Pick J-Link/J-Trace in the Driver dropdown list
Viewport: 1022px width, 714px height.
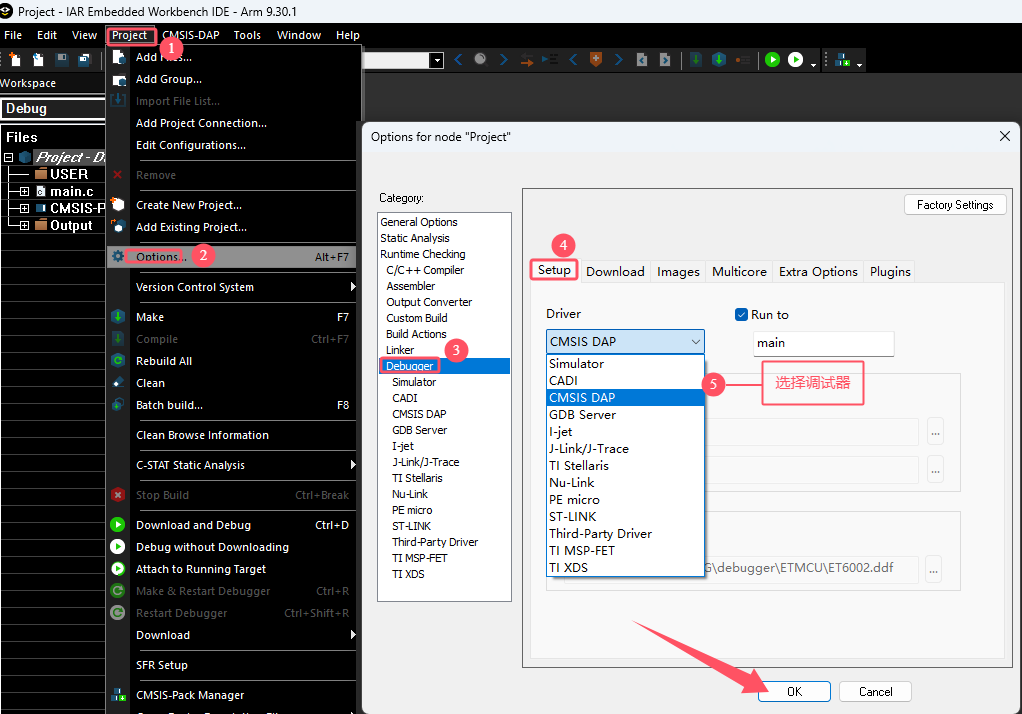[625, 449]
